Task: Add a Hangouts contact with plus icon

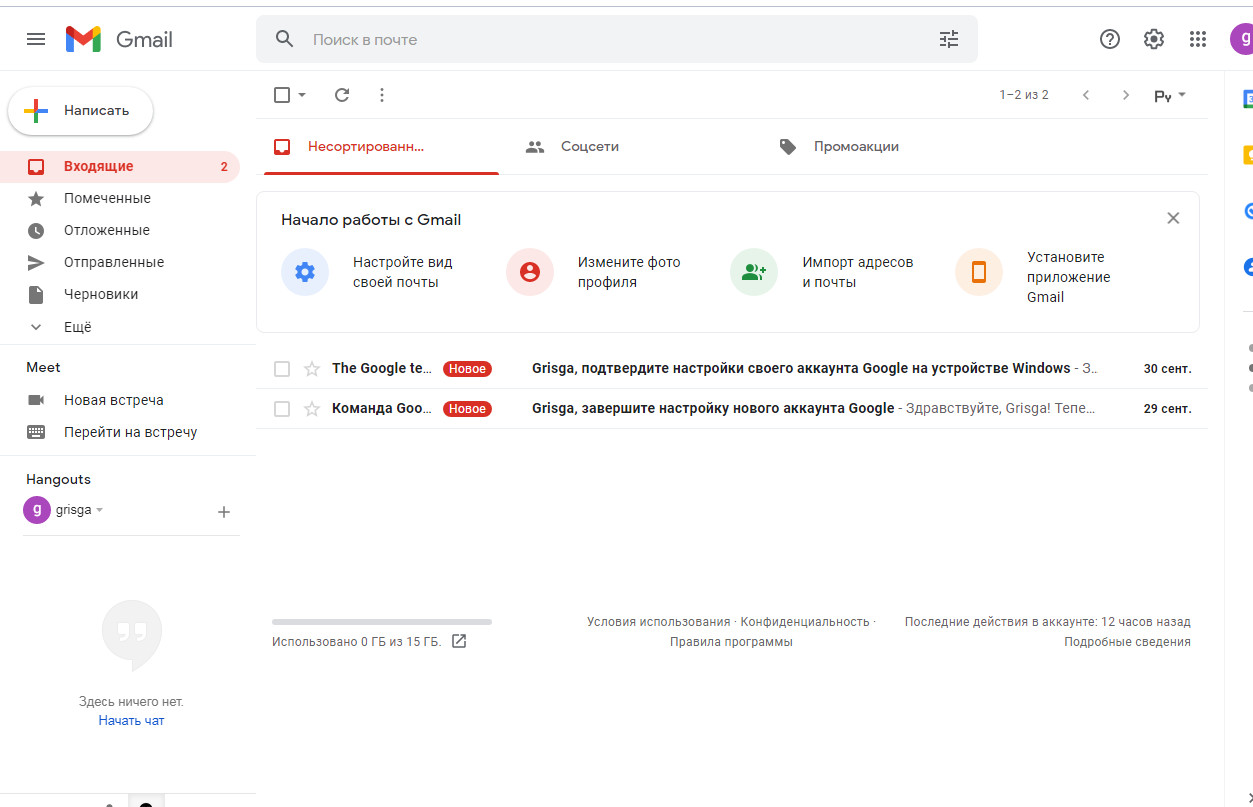Action: tap(224, 512)
